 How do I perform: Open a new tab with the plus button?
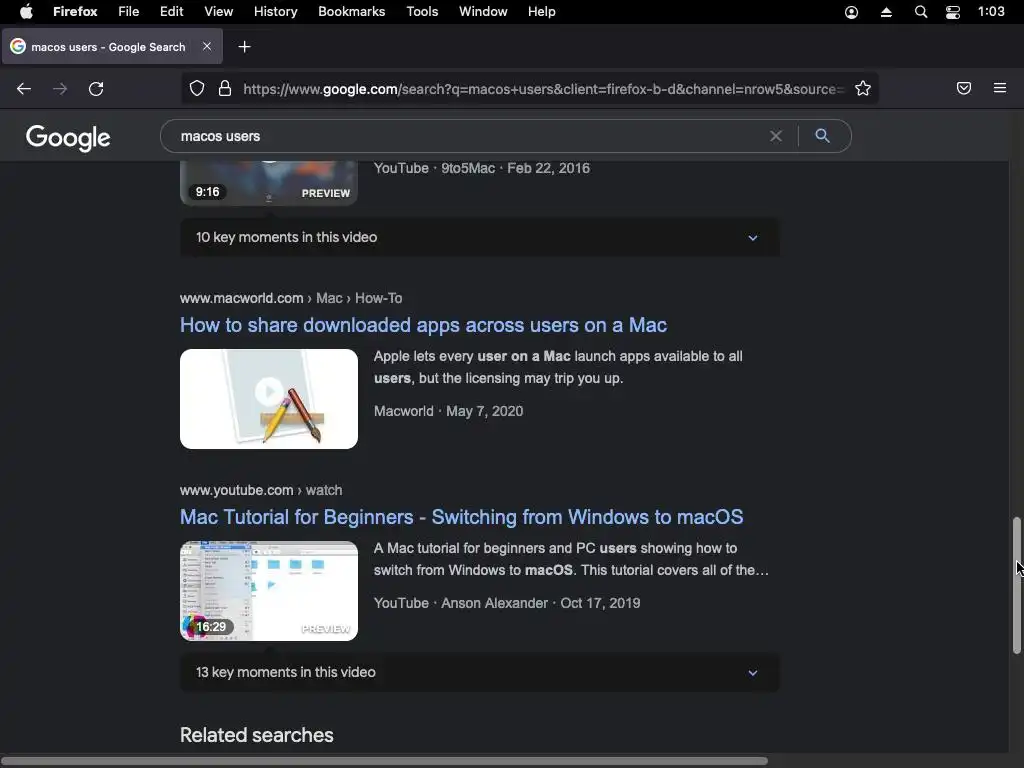pos(244,47)
